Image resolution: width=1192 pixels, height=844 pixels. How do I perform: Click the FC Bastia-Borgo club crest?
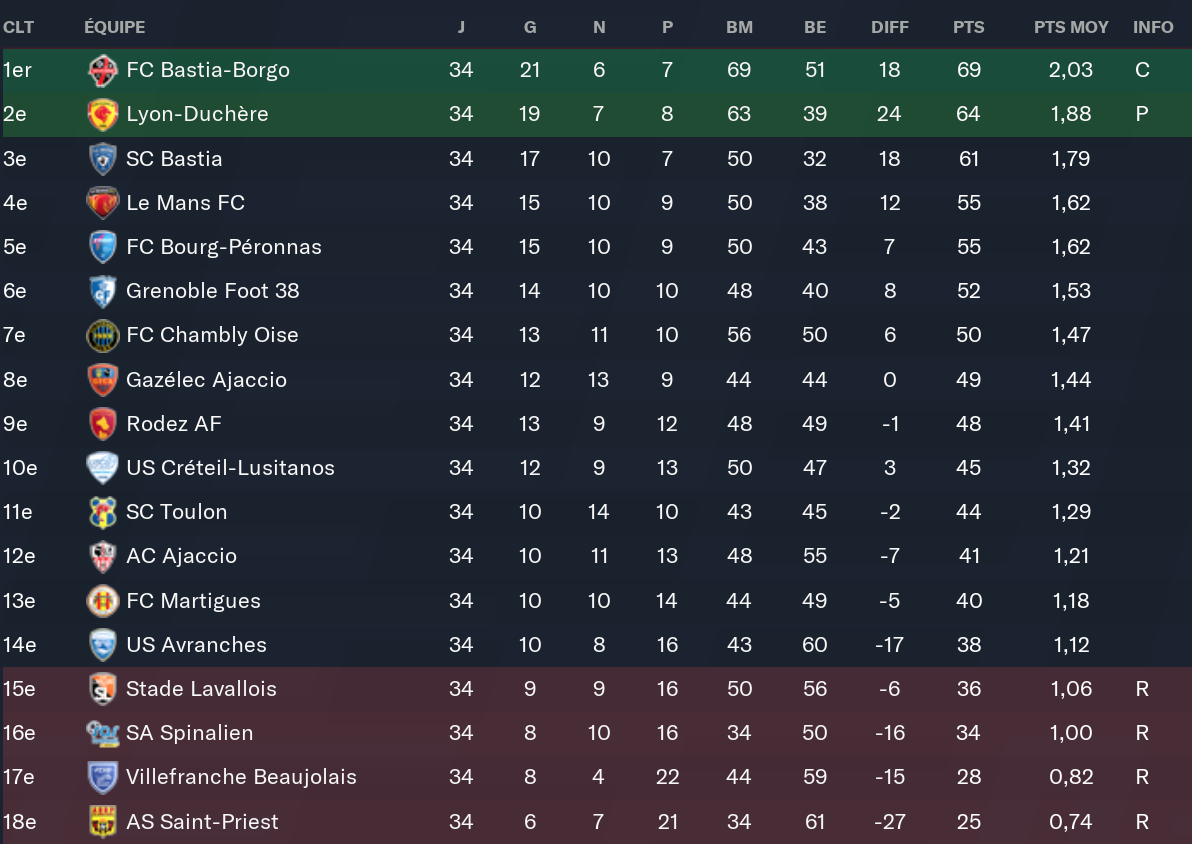(x=102, y=70)
